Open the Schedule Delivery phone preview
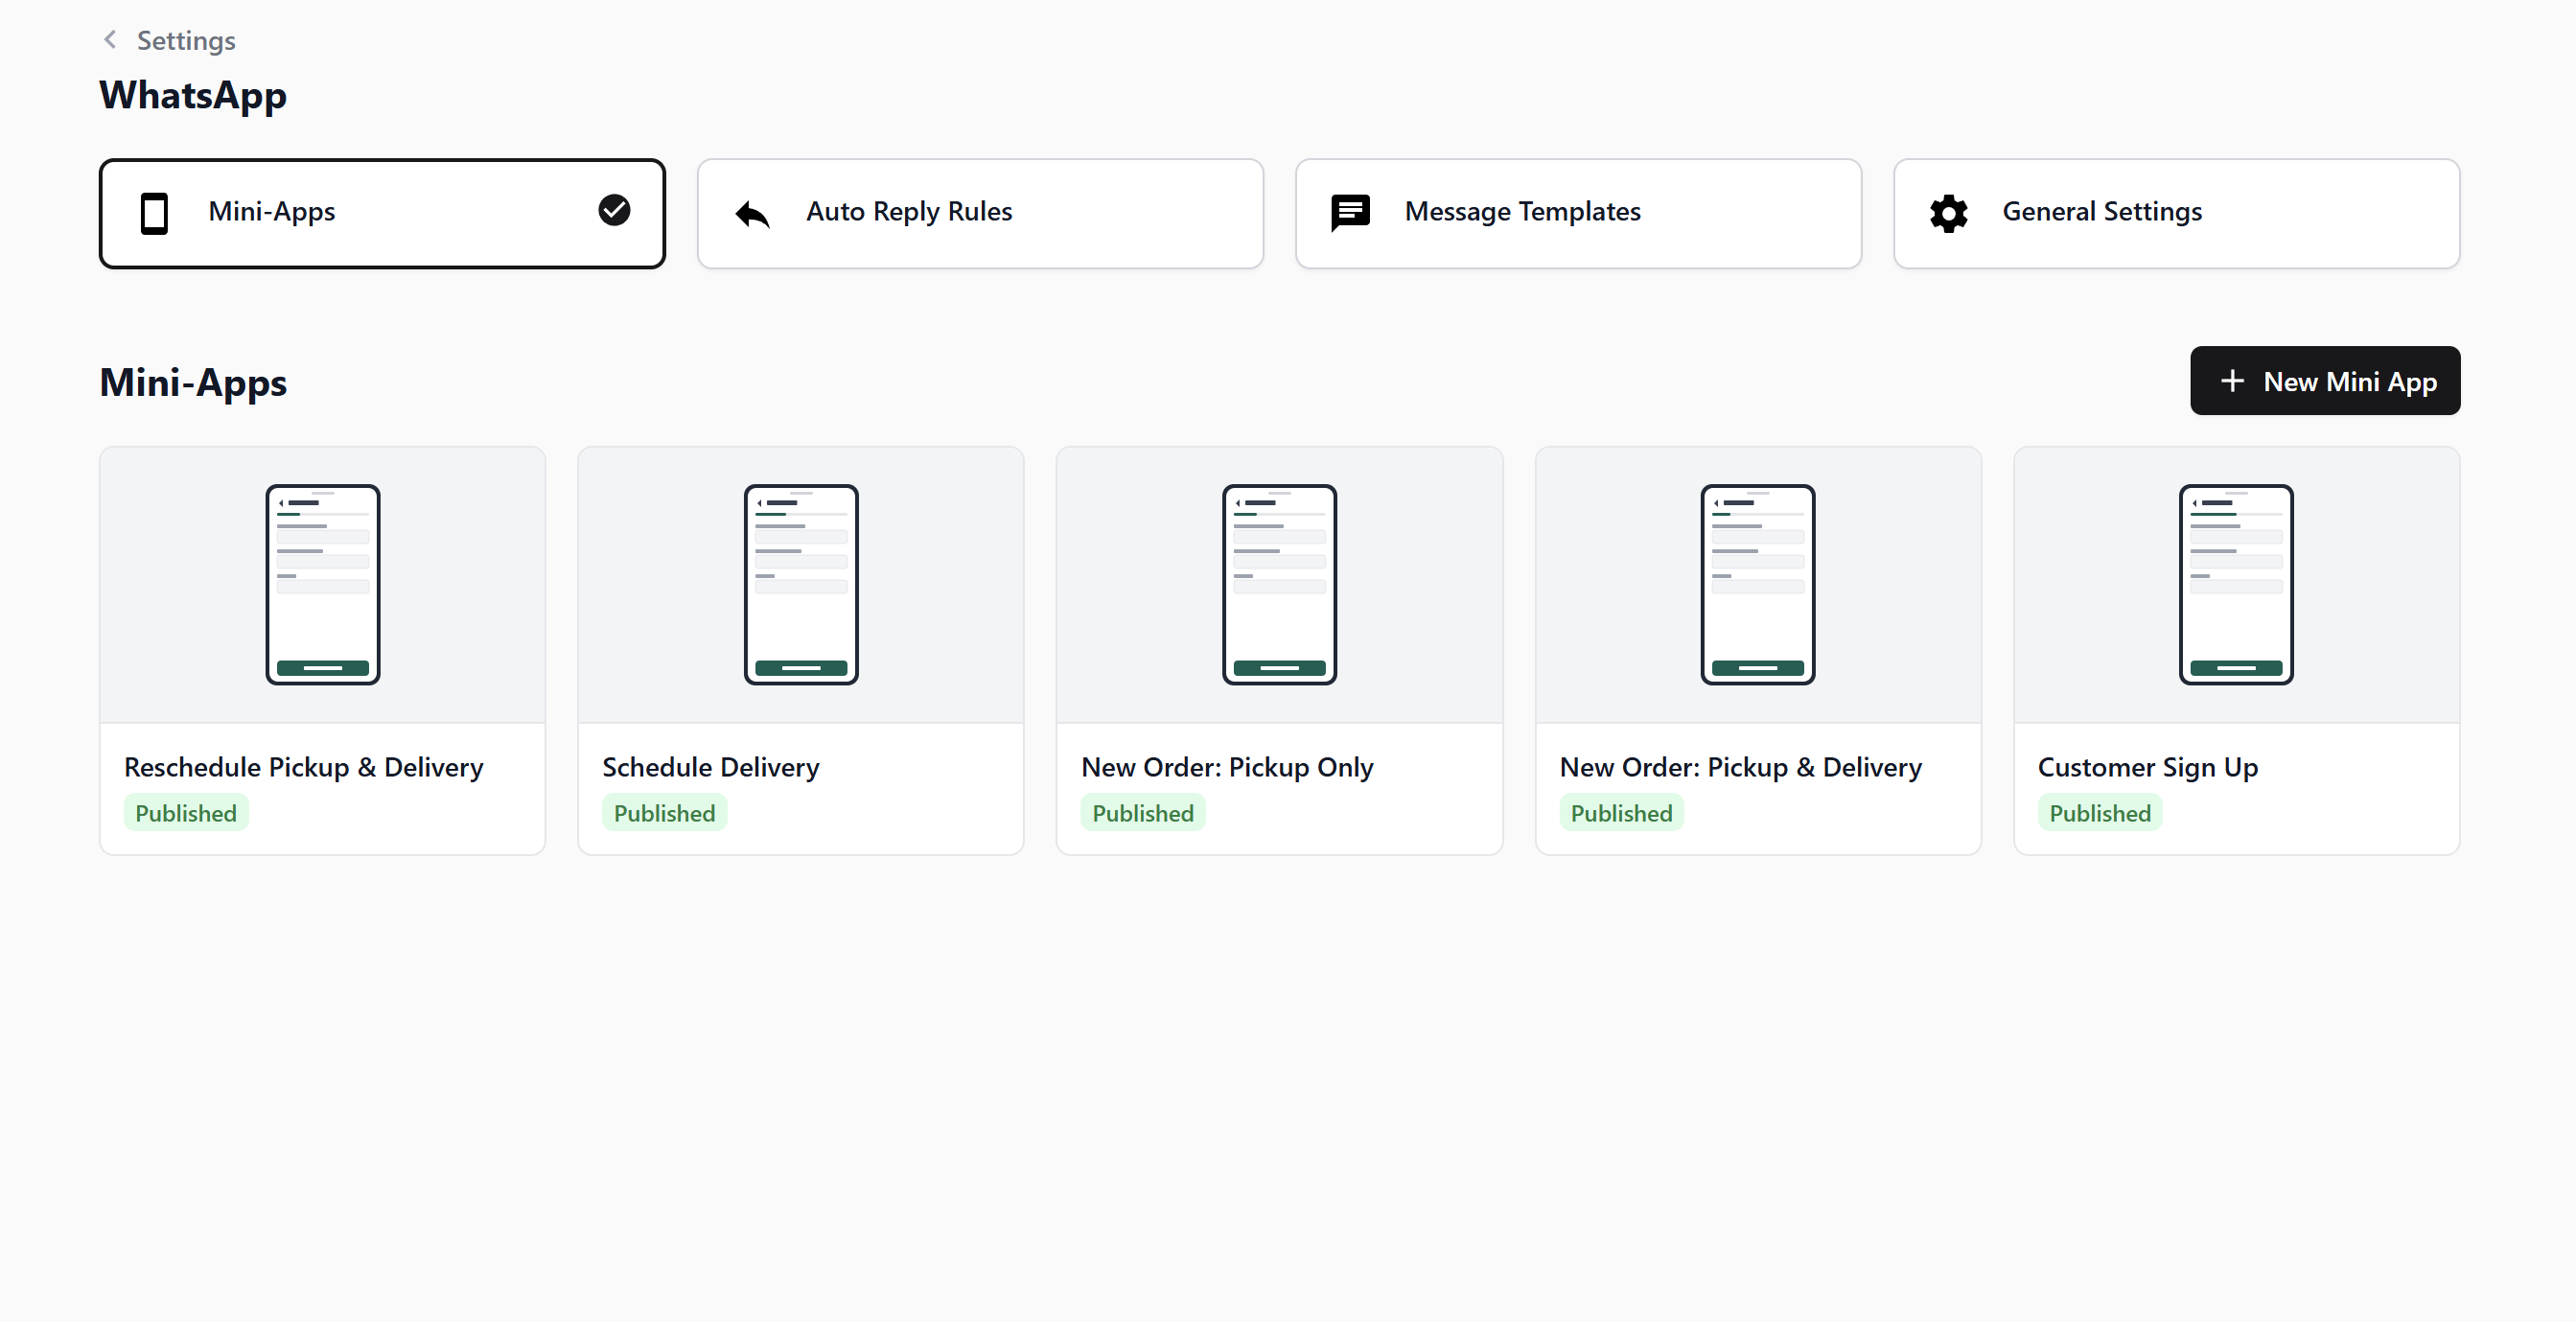2576x1322 pixels. click(800, 585)
